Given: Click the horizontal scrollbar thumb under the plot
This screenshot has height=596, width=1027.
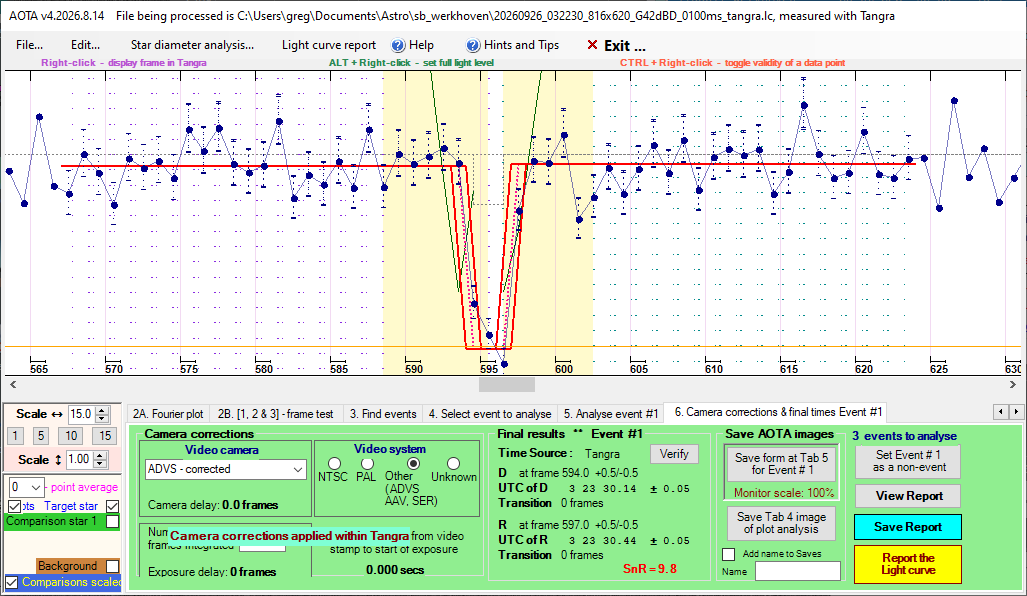Looking at the screenshot, I should (x=506, y=384).
